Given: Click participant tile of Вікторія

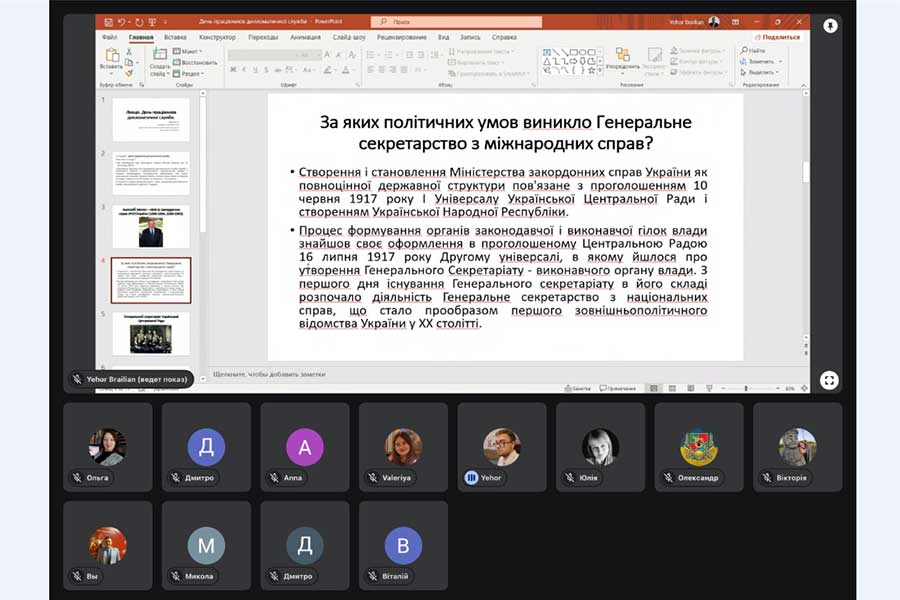Looking at the screenshot, I should pyautogui.click(x=797, y=447).
